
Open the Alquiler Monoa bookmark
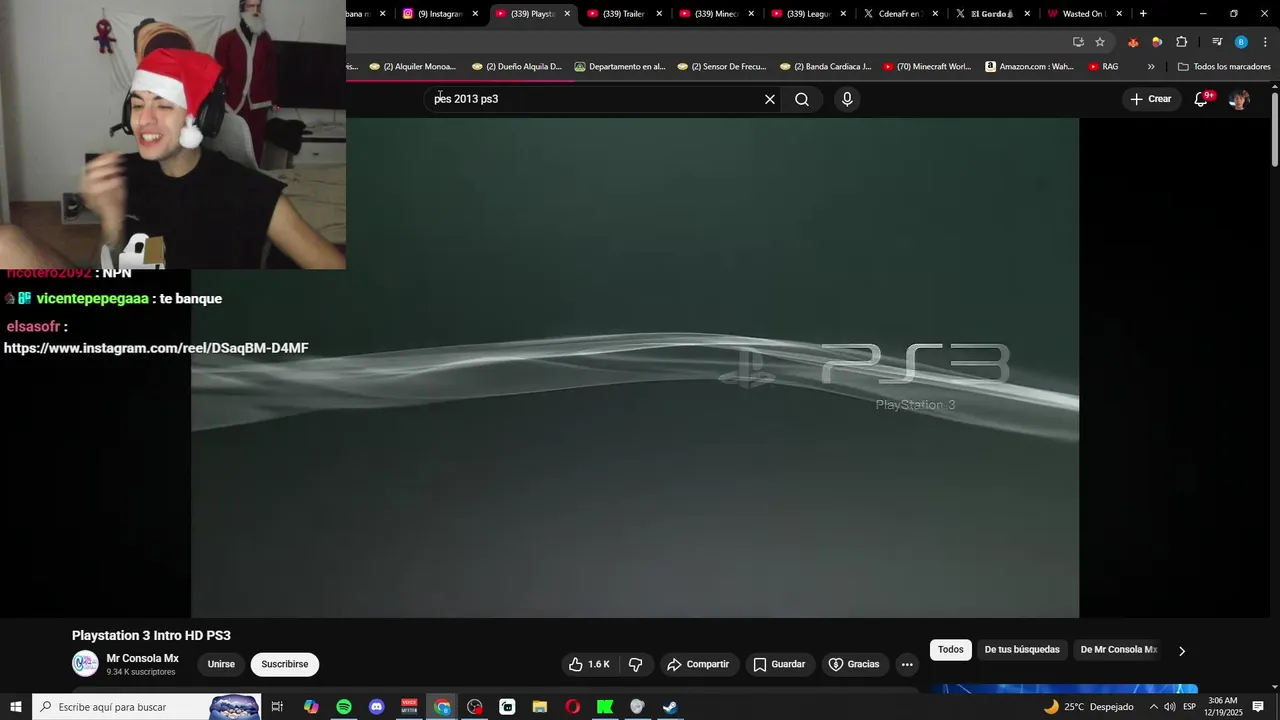[412, 67]
